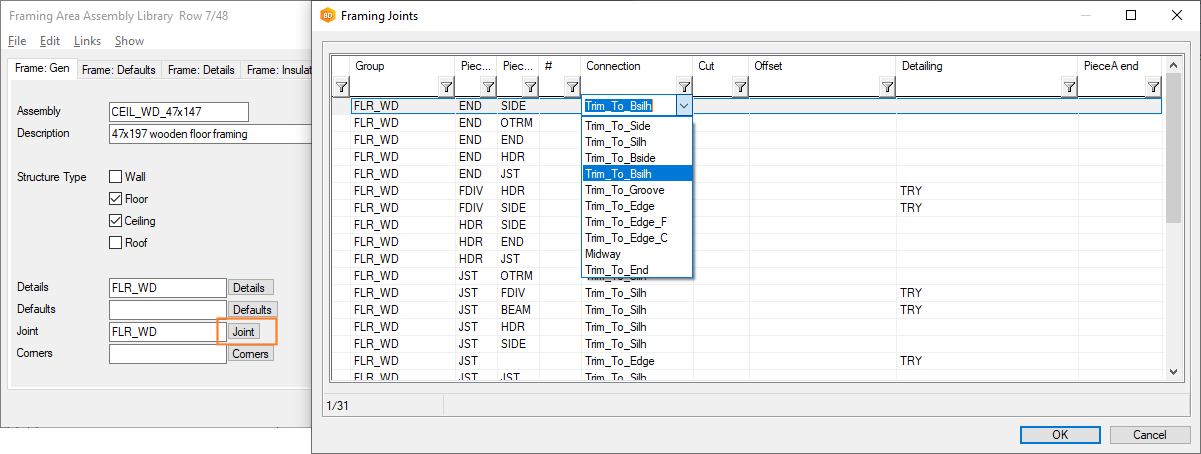
Task: Enable the Wall structure type checkbox
Action: click(x=115, y=177)
